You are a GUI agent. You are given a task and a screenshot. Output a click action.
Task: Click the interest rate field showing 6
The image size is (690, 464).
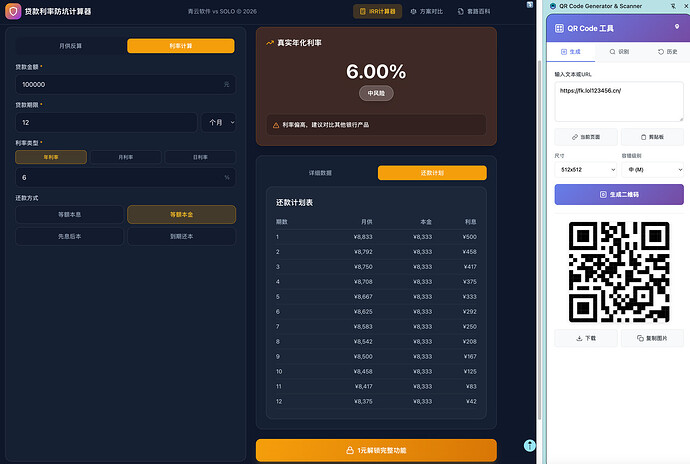[x=125, y=177]
